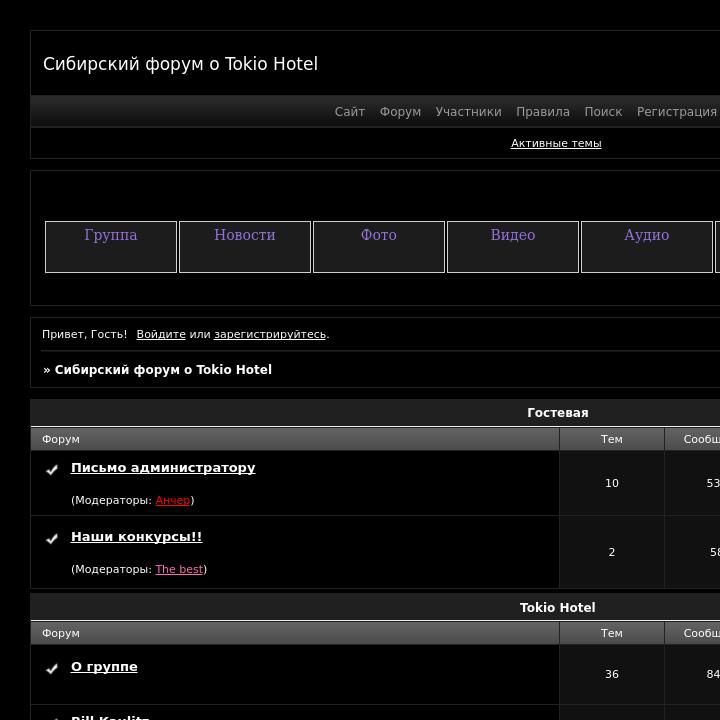Go to Участники in the navigation bar

click(468, 112)
